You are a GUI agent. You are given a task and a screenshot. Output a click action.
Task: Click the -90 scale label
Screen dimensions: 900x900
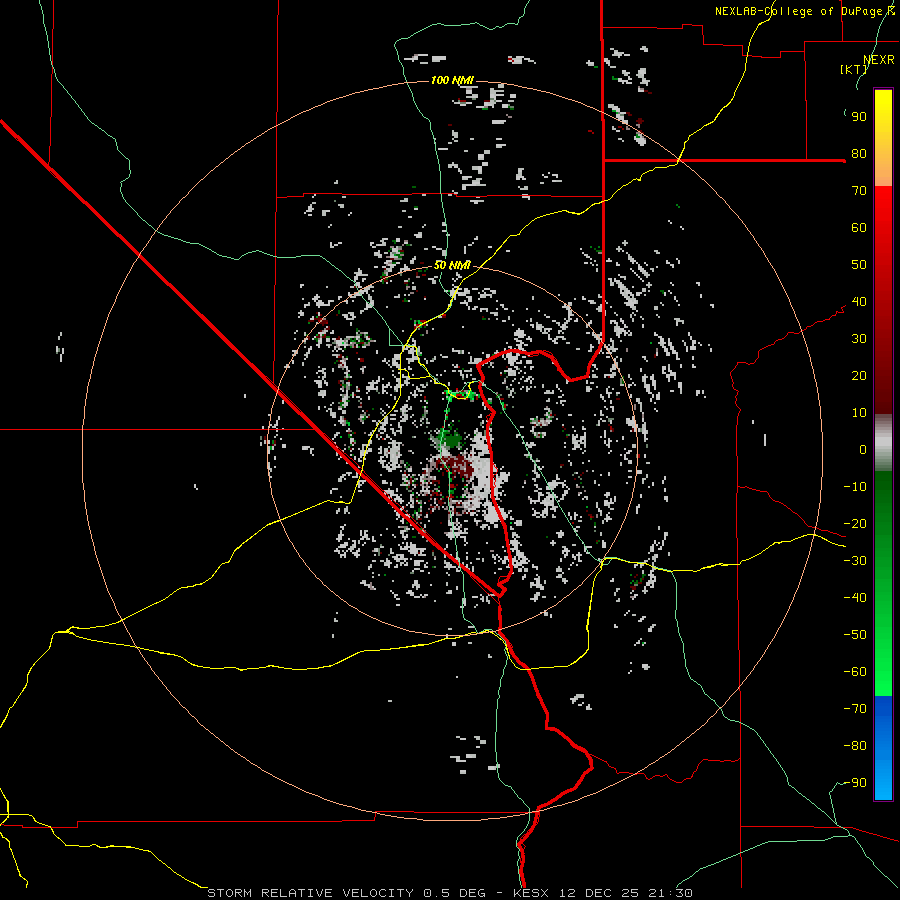855,783
